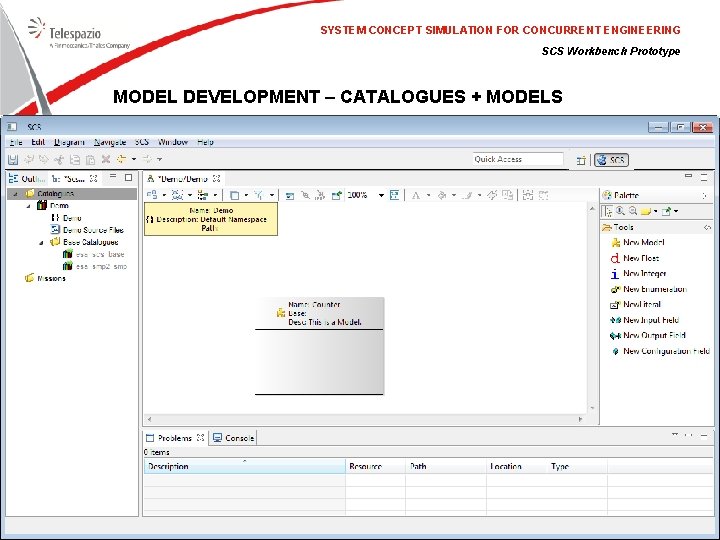Select New Enumeration in the palette
The image size is (720, 540).
point(653,289)
